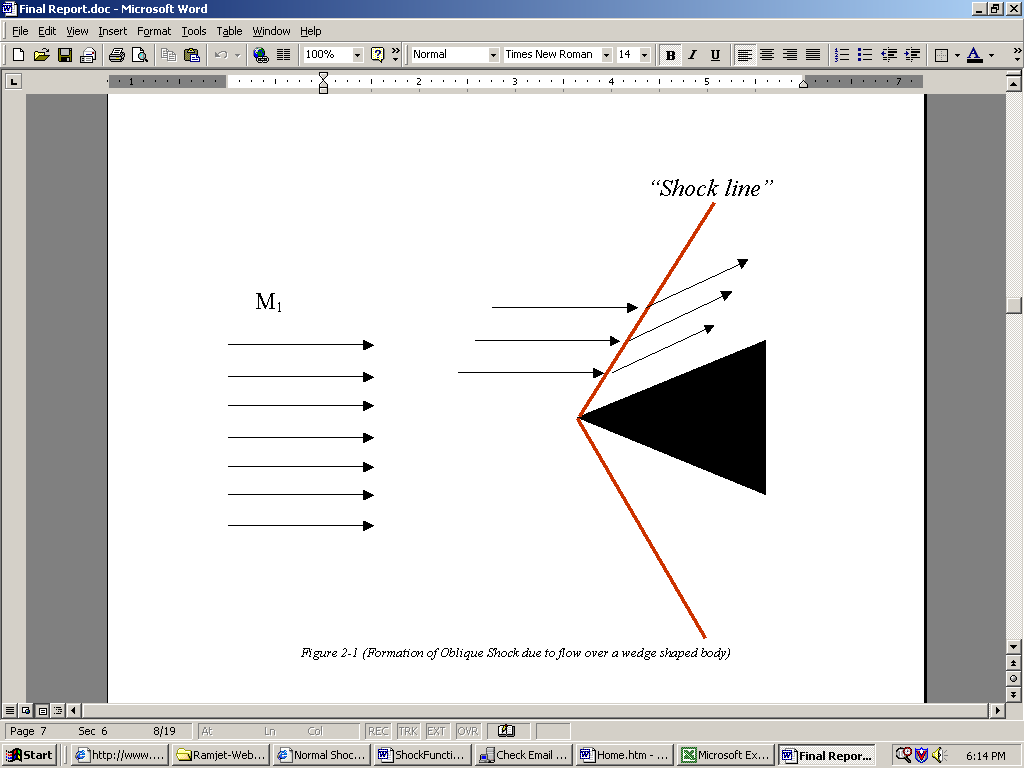The width and height of the screenshot is (1024, 768).
Task: Switch to Normal view icon
Action: [10, 710]
